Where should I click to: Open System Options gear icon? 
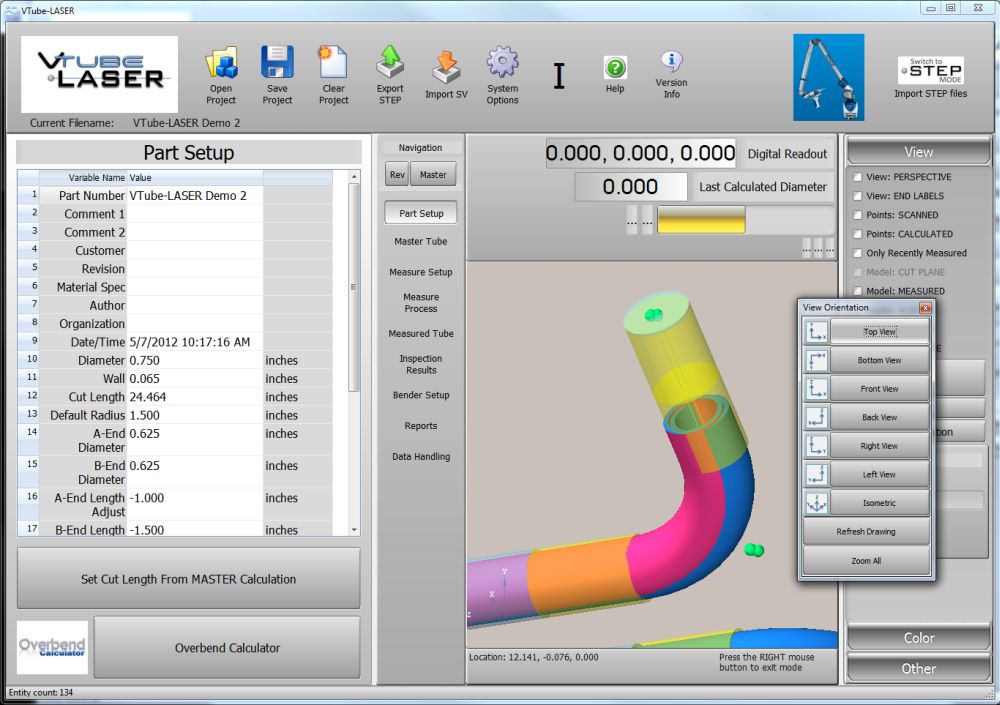[x=502, y=64]
